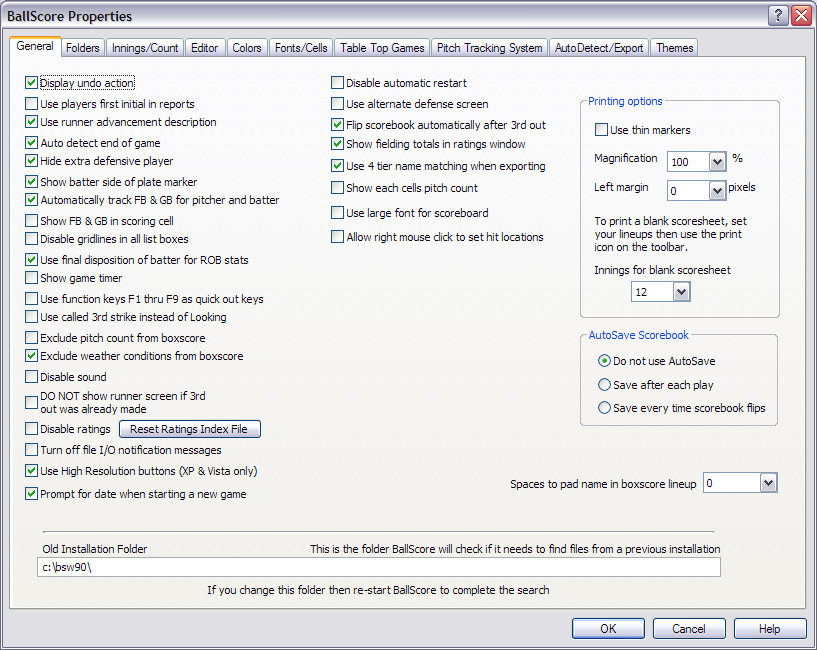Viewport: 817px width, 650px height.
Task: Toggle Hide extra defensive player
Action: tap(31, 161)
